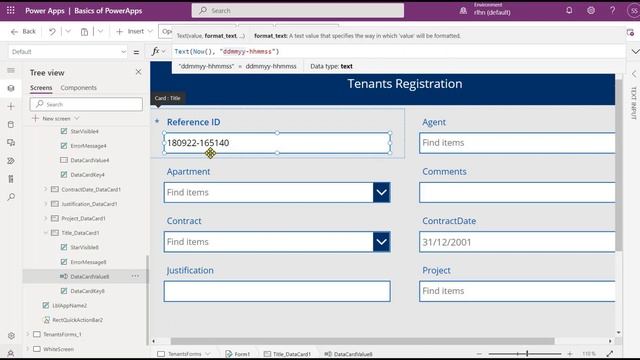Switch to the Screens tab

point(41,88)
